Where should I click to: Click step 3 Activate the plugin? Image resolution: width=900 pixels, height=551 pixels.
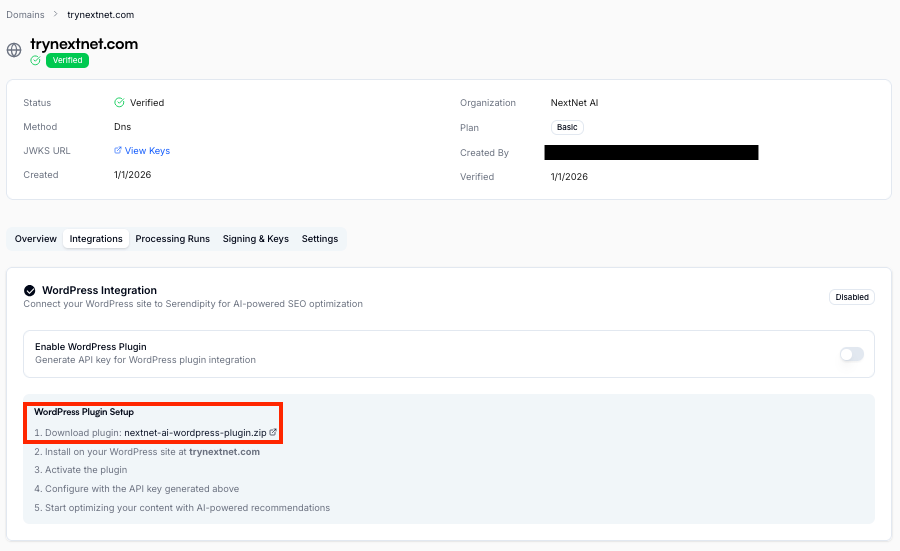click(81, 469)
